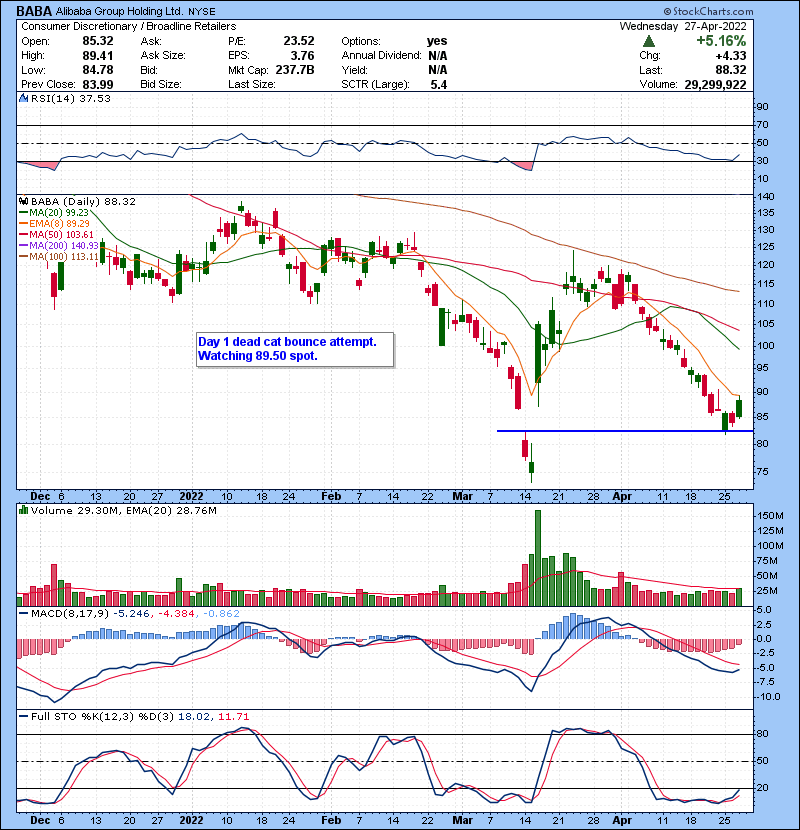Click the +5.16% percent change
The width and height of the screenshot is (800, 830).
(x=721, y=41)
